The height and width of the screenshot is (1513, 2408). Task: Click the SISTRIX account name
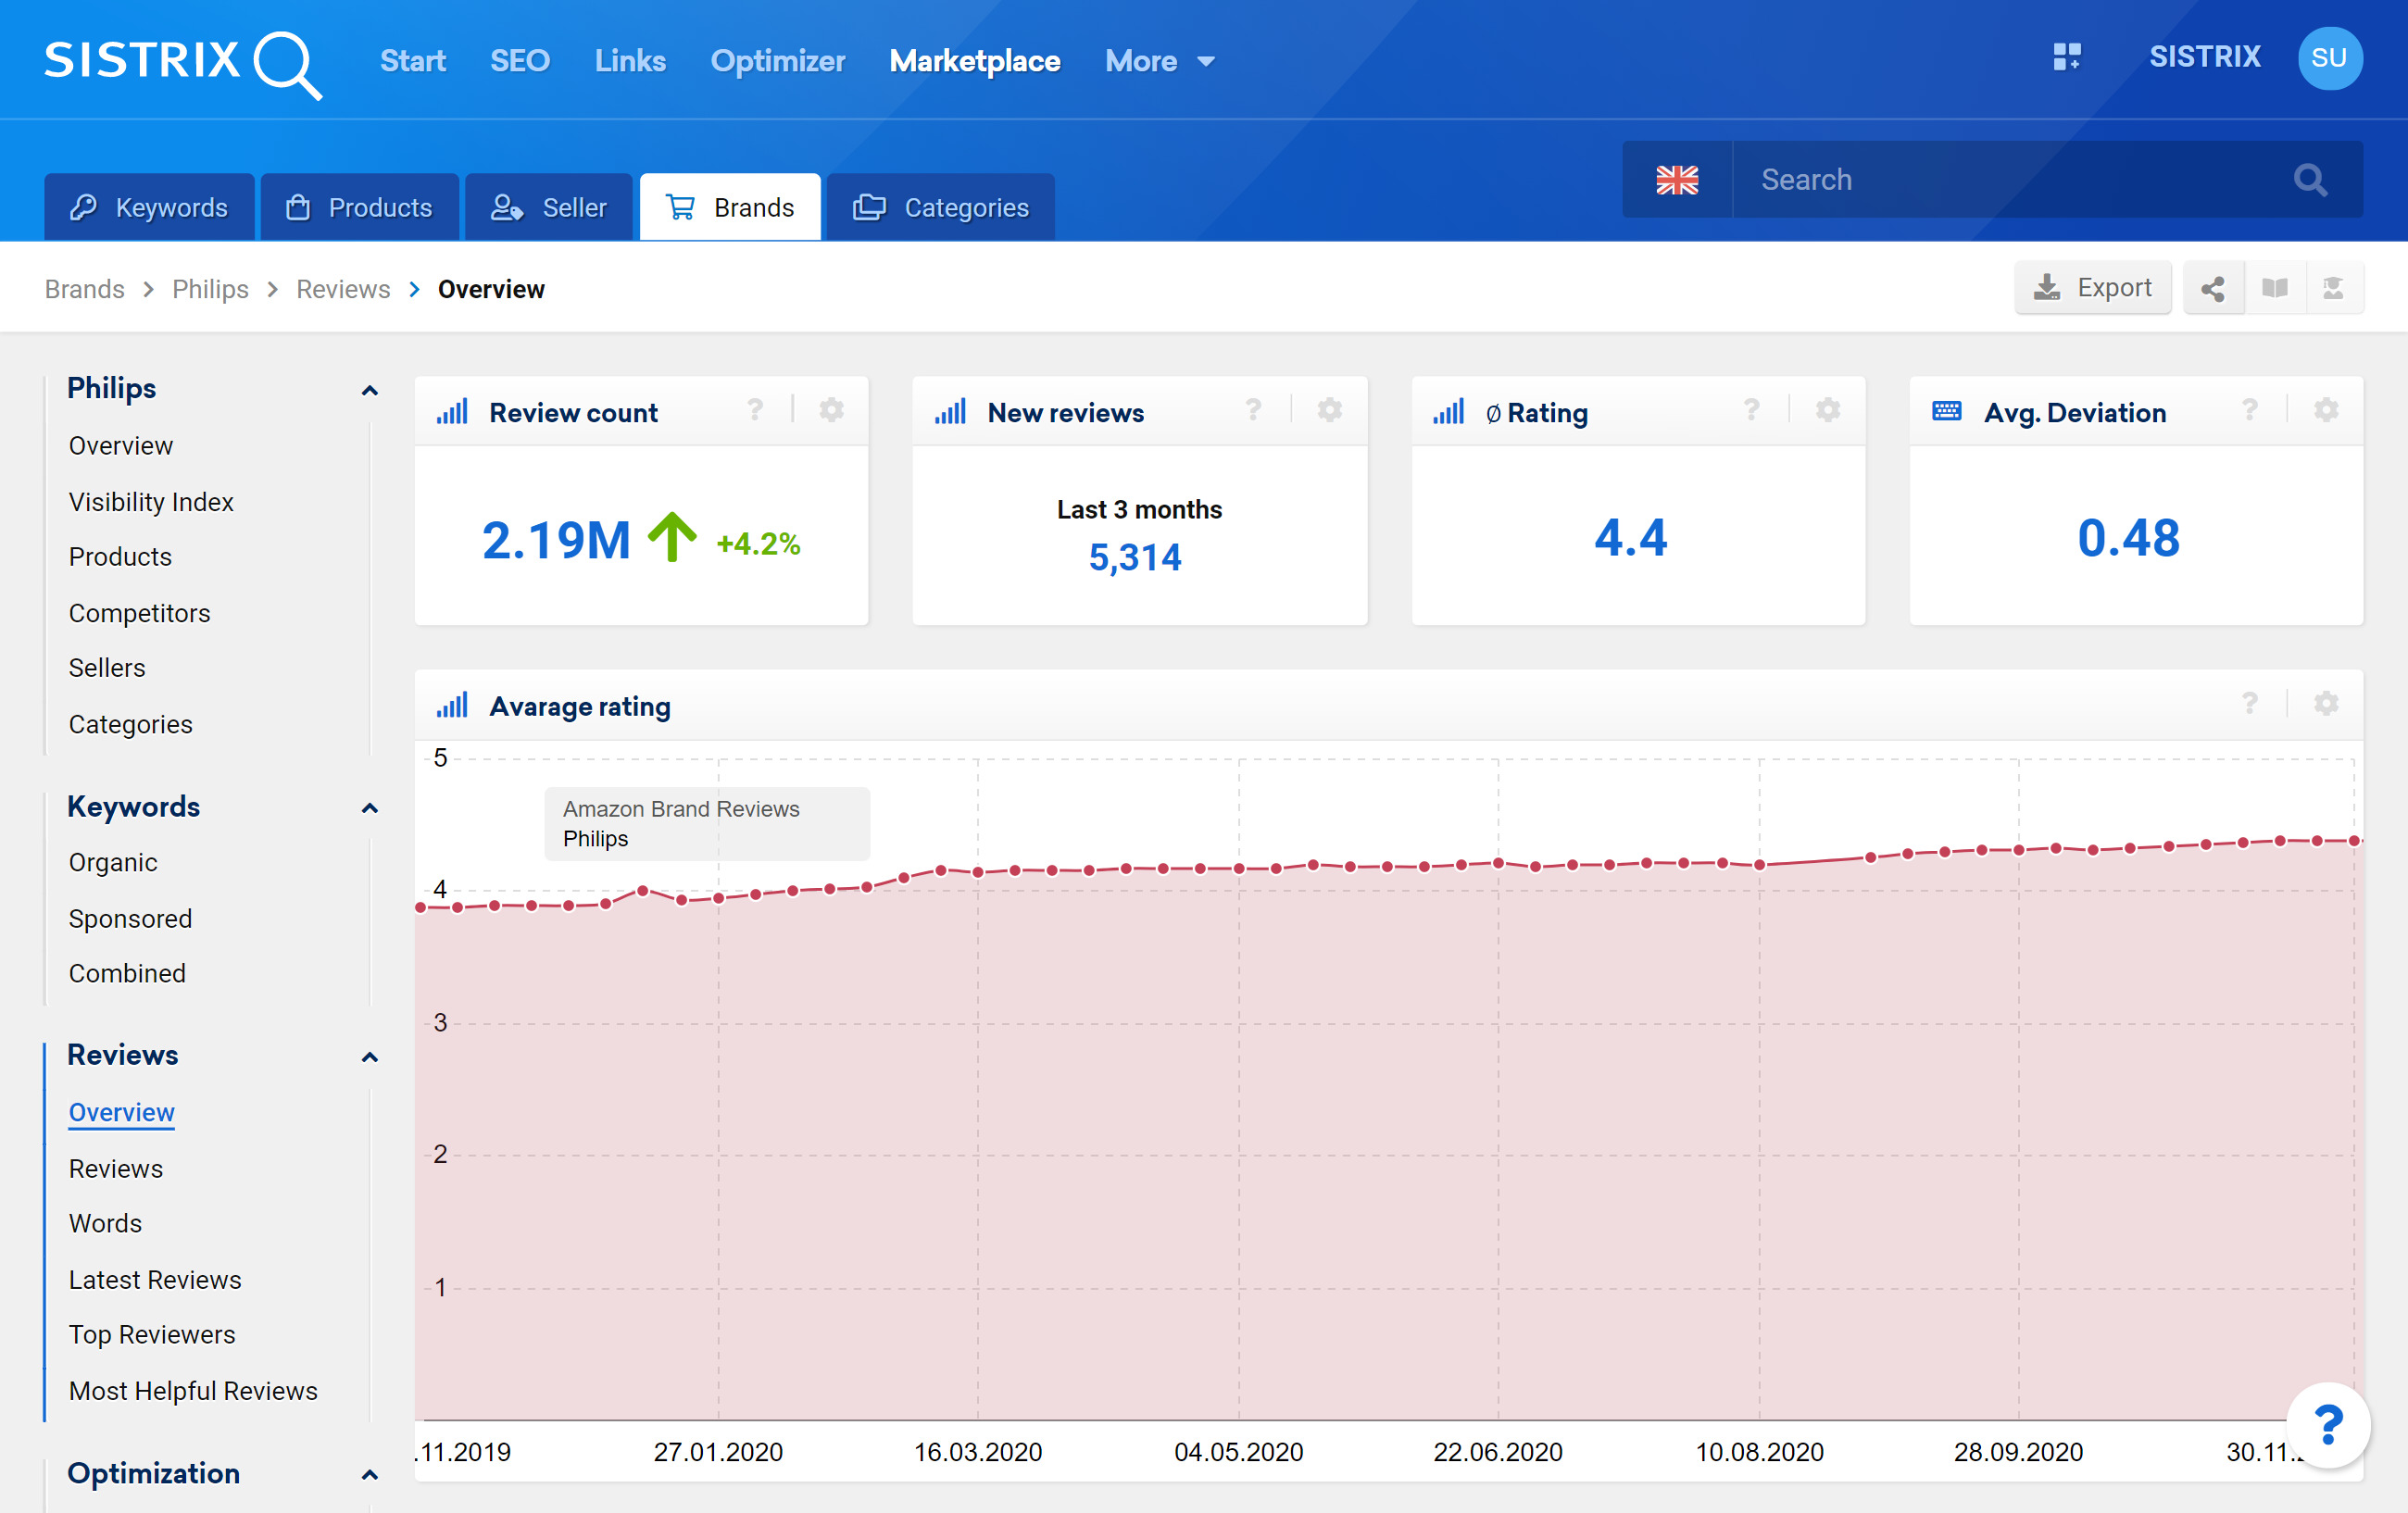(2204, 57)
